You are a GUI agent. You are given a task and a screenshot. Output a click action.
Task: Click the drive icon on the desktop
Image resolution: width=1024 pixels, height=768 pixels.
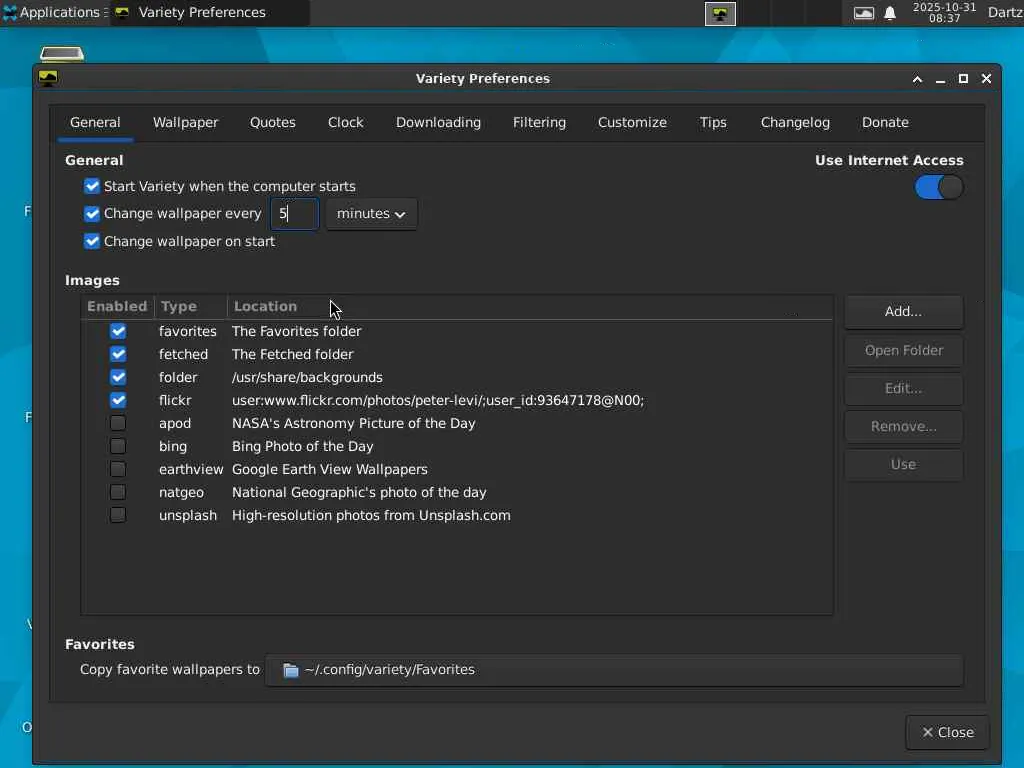[62, 54]
